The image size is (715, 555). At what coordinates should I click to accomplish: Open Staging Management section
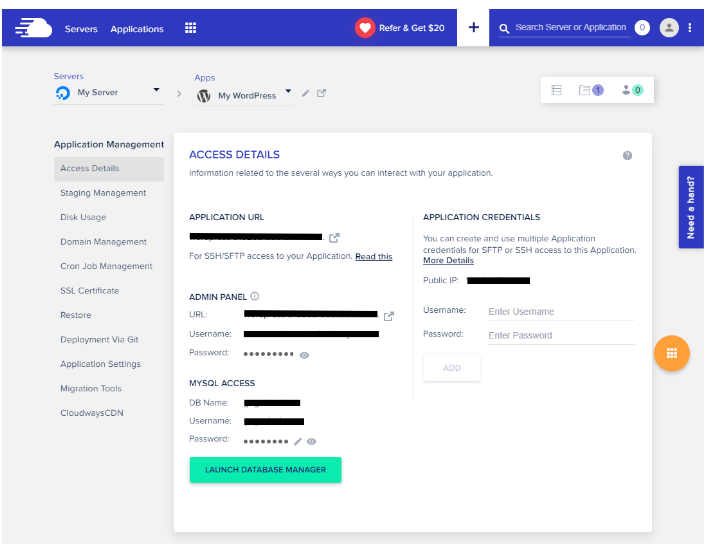click(103, 193)
